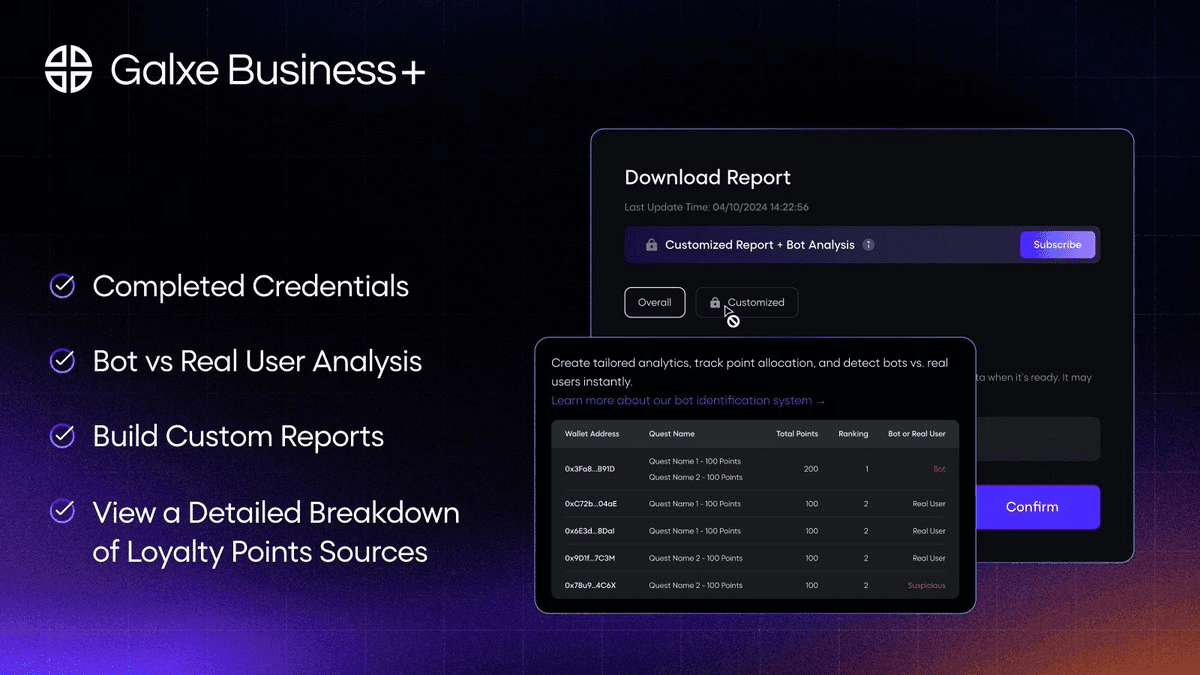Switch to the Overall report tab
1200x675 pixels.
click(654, 302)
